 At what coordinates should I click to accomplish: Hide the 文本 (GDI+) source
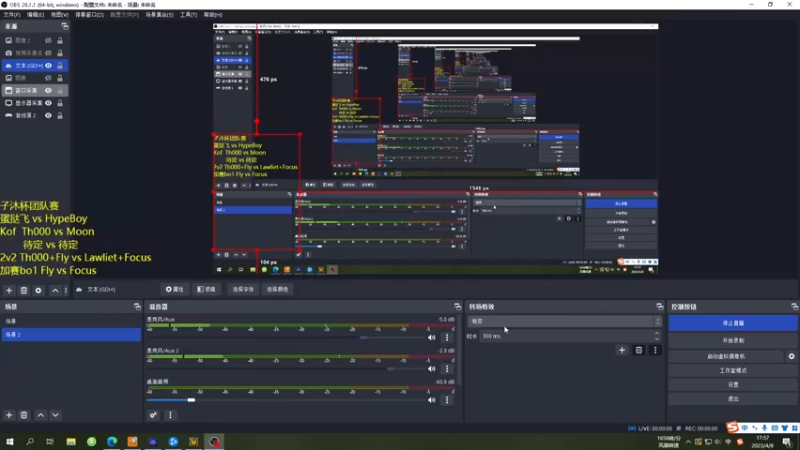tap(48, 65)
